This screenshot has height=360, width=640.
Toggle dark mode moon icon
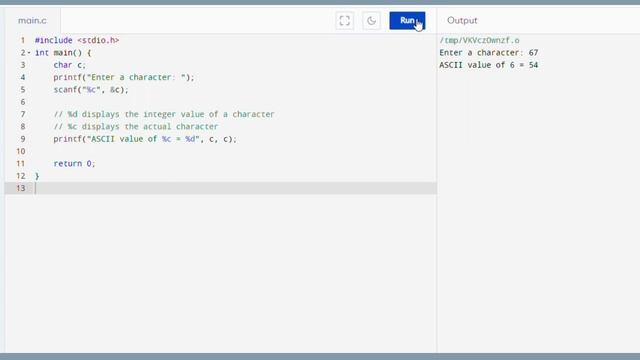(x=371, y=20)
